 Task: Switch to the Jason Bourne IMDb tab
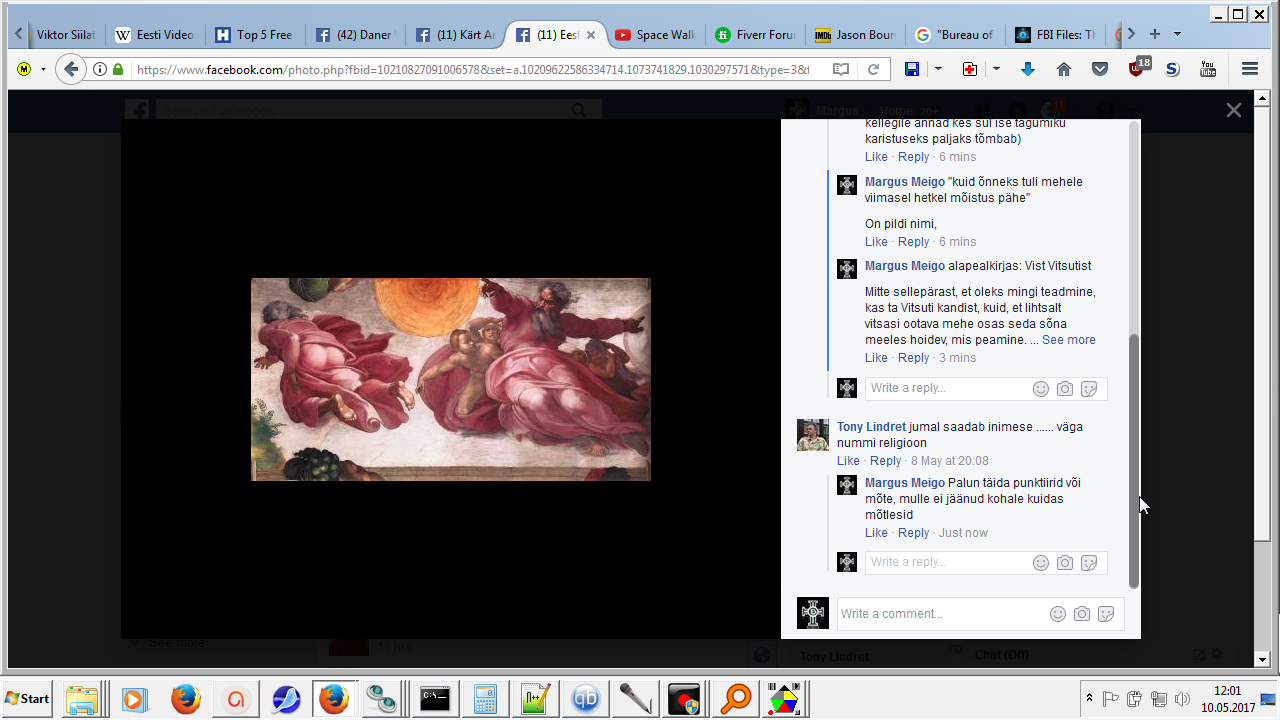pos(854,35)
